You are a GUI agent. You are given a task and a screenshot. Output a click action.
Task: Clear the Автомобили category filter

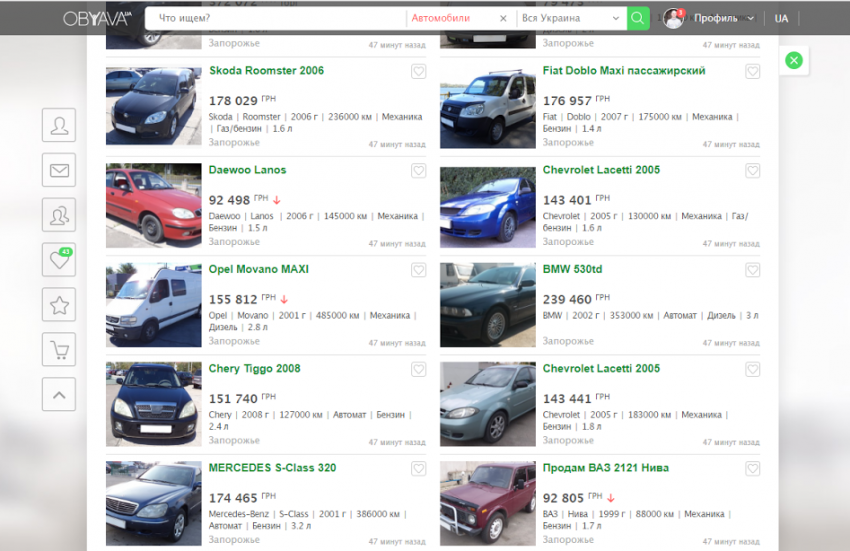tap(503, 18)
